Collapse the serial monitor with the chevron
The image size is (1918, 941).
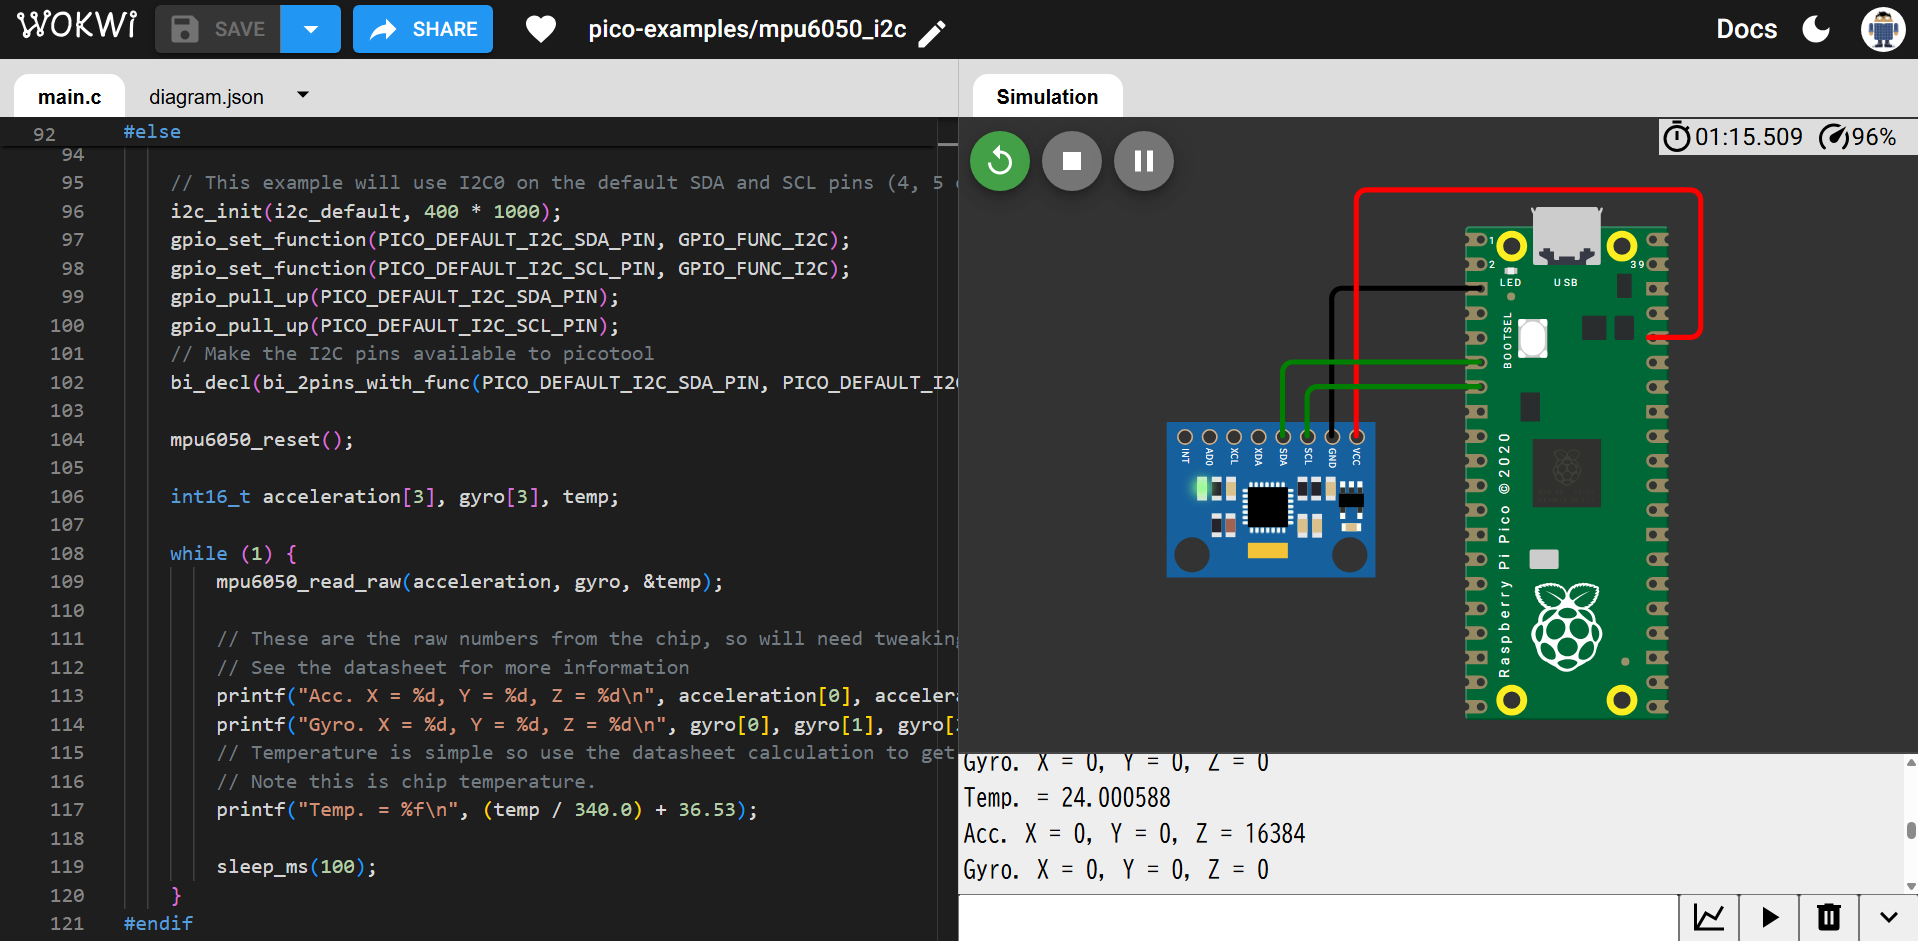[x=1889, y=917]
